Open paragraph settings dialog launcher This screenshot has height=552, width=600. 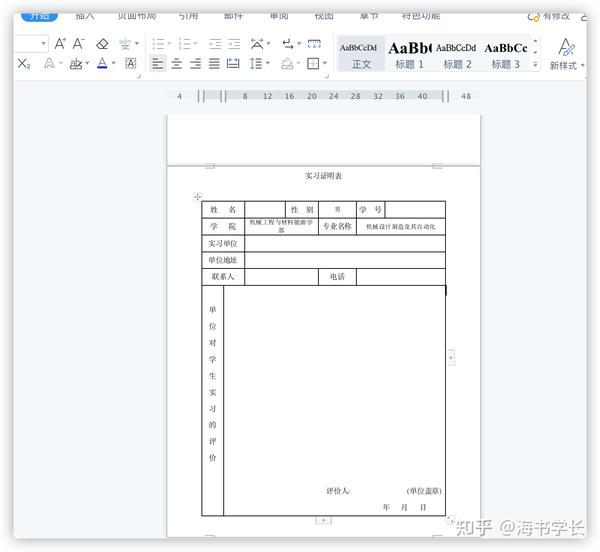327,77
